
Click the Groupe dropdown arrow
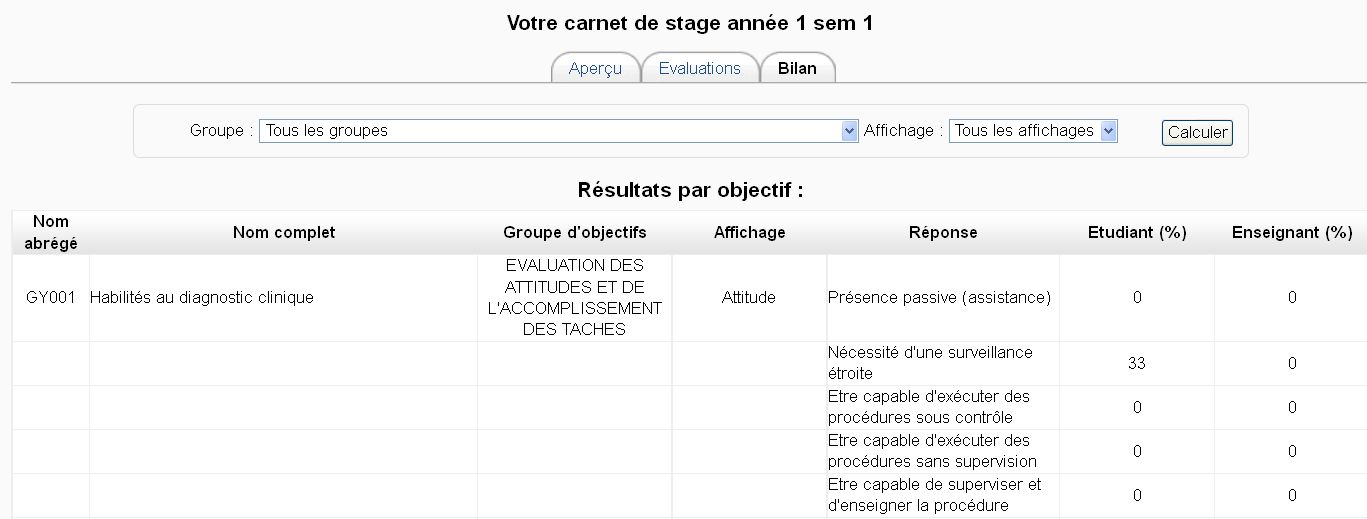pos(850,131)
